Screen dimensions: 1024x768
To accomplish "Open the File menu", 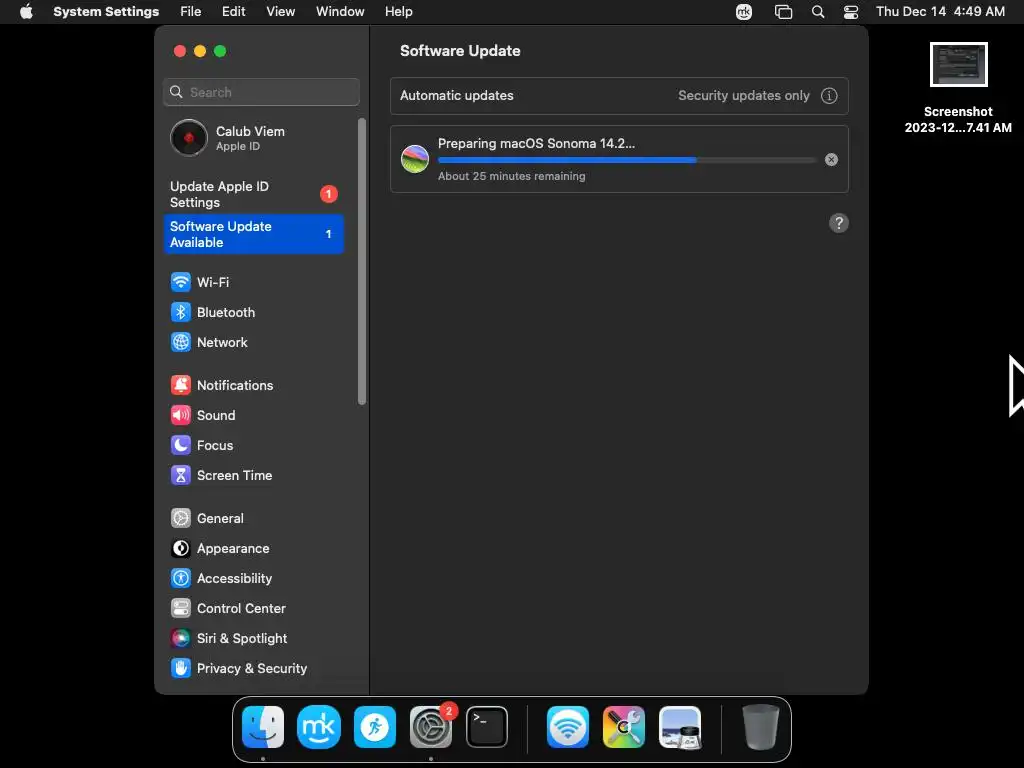I will (191, 12).
